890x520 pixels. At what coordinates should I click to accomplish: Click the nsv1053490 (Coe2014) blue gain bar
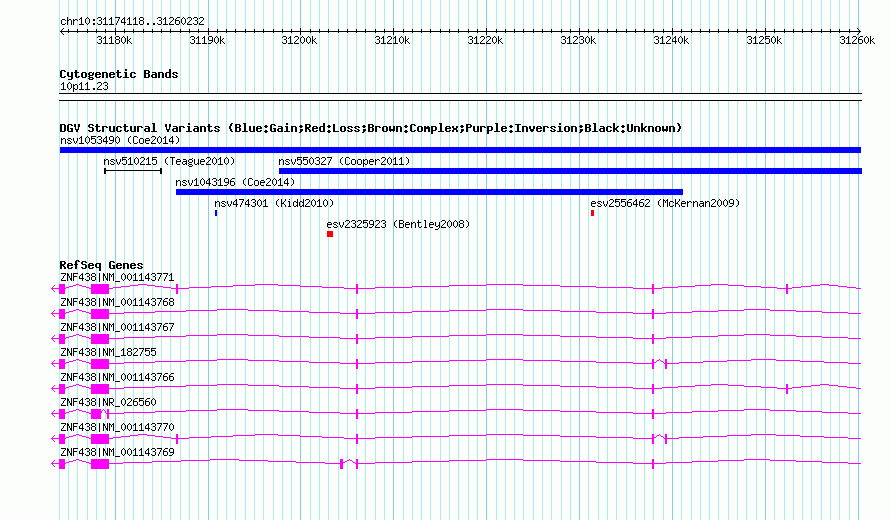click(x=460, y=150)
